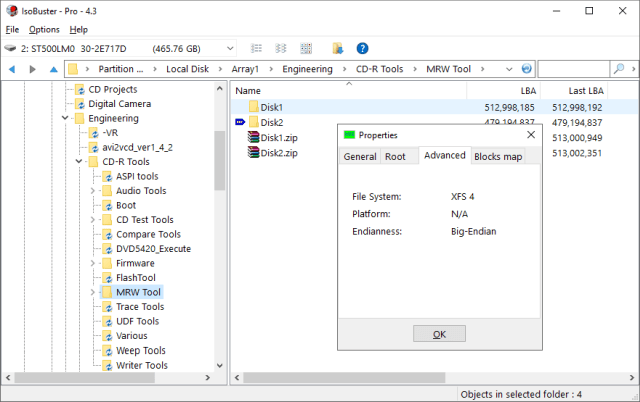Select CD Projects in the tree
The height and width of the screenshot is (402, 640).
point(113,89)
